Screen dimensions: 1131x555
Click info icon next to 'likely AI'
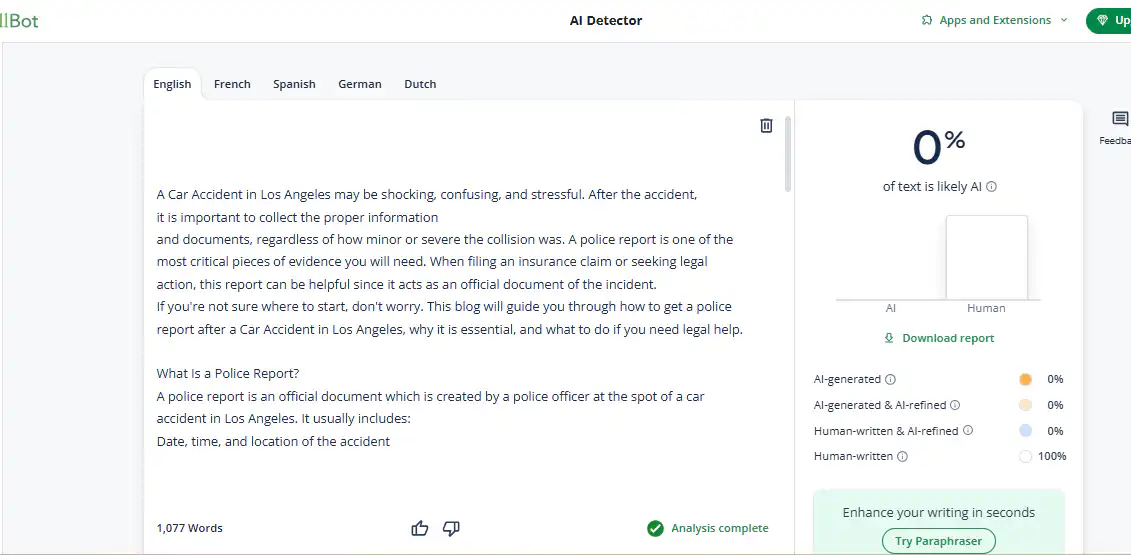pyautogui.click(x=992, y=186)
